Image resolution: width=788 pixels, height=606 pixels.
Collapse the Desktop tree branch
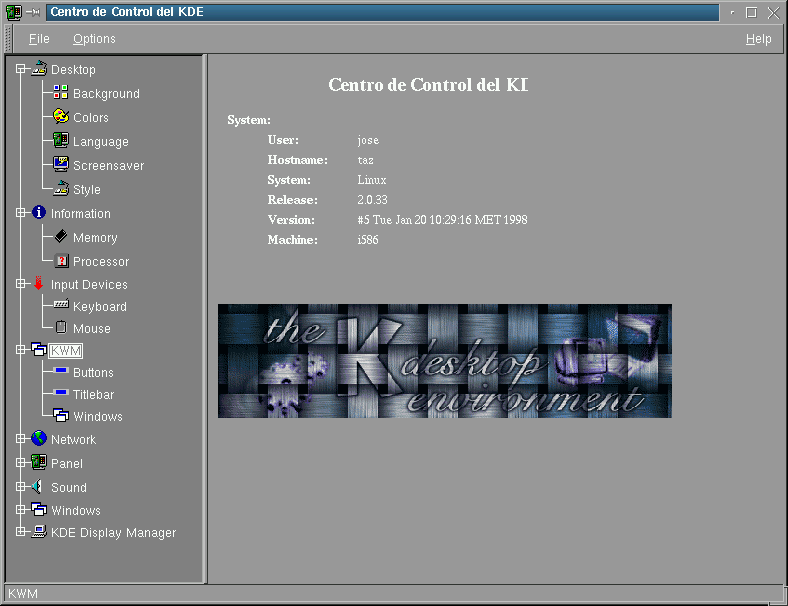(x=20, y=69)
